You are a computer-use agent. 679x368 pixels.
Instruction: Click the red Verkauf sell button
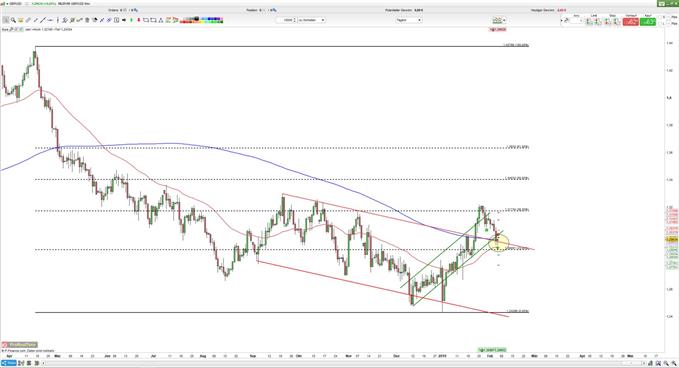630,21
